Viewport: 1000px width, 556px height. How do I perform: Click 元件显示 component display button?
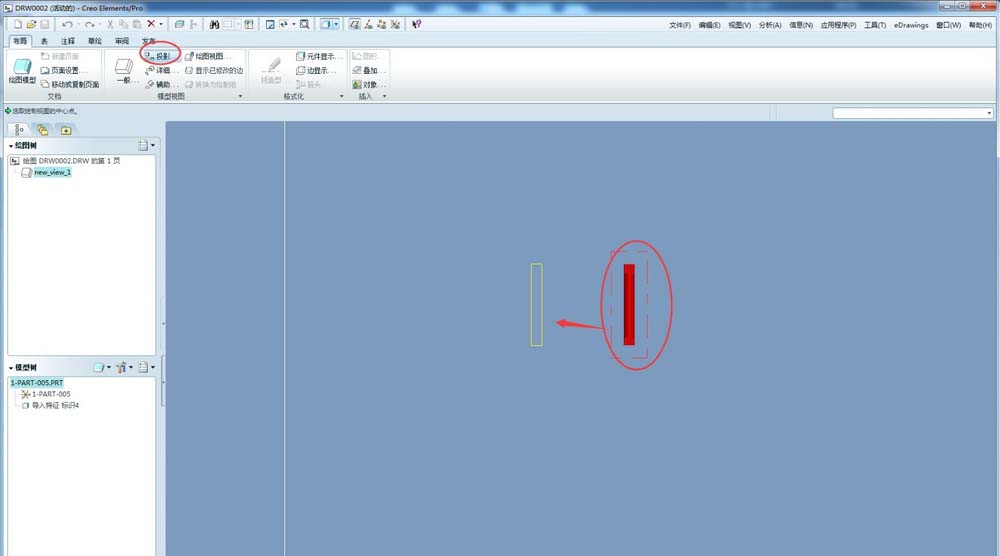click(319, 56)
